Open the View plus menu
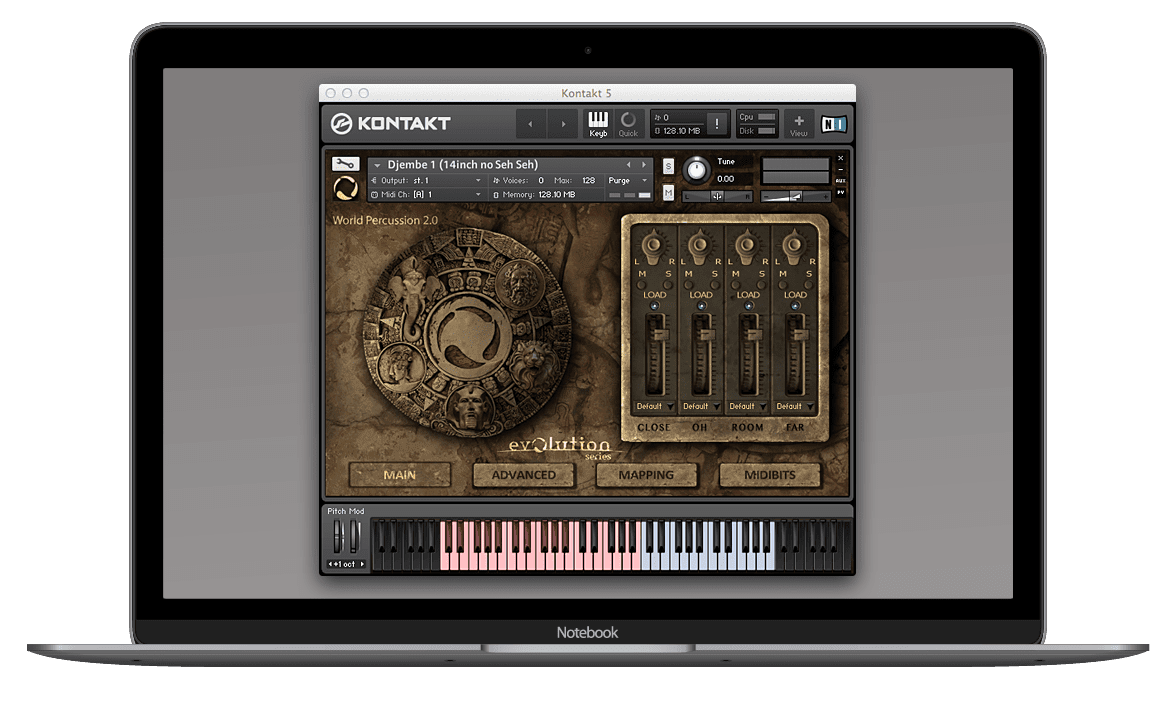Viewport: 1176px width, 714px height. coord(799,124)
